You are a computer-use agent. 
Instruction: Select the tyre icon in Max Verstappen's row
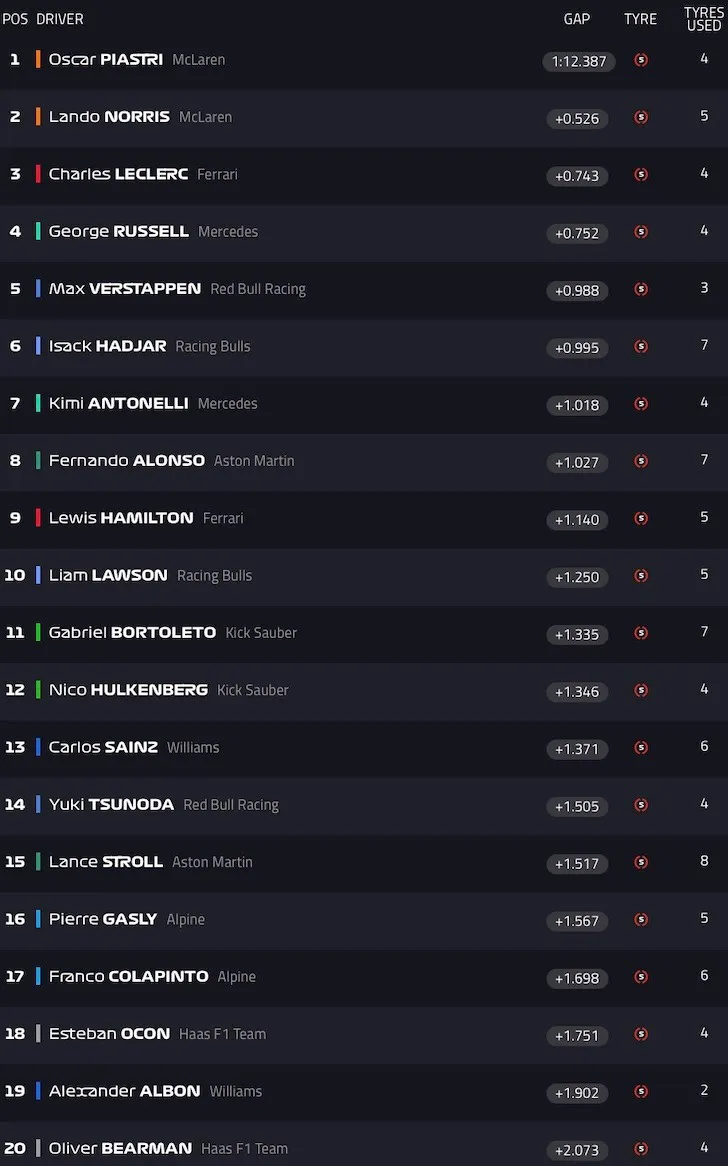tap(641, 289)
